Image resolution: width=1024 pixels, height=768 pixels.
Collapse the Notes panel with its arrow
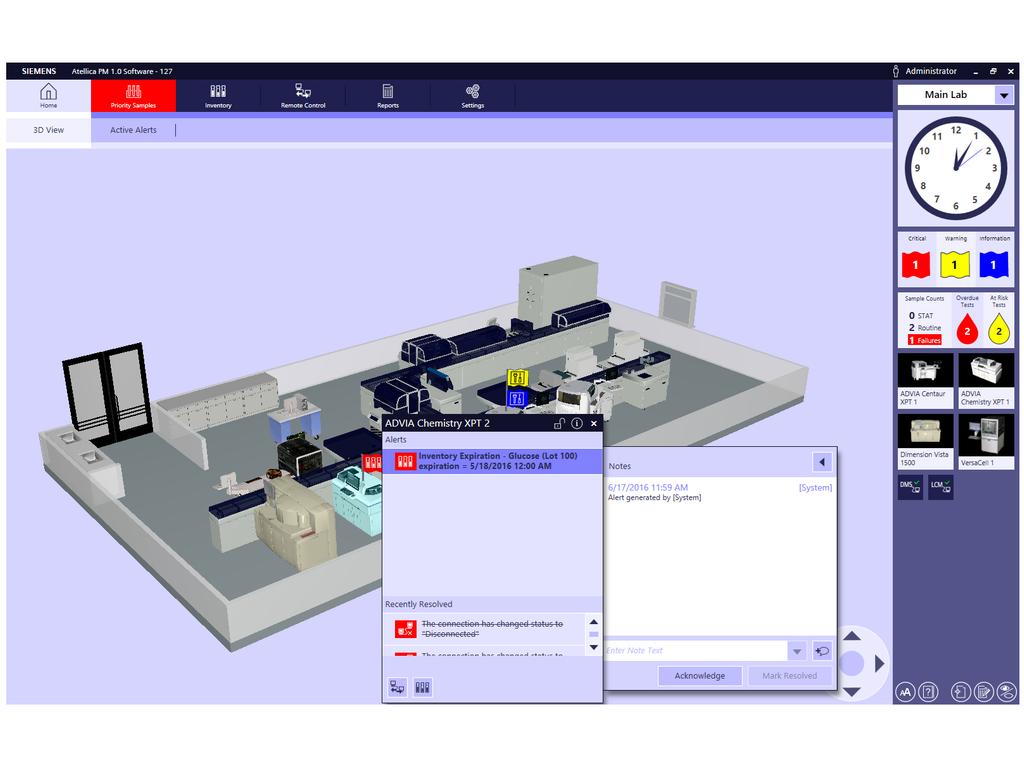point(822,462)
